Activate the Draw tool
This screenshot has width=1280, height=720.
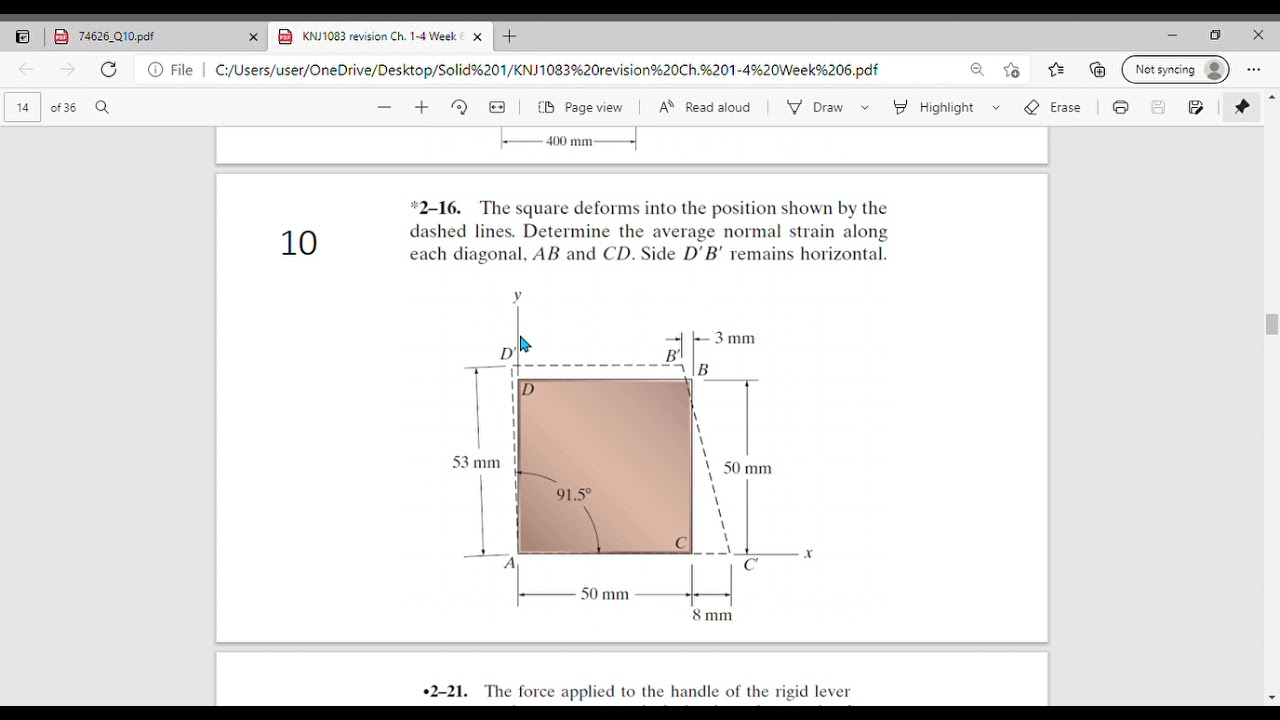coord(815,107)
